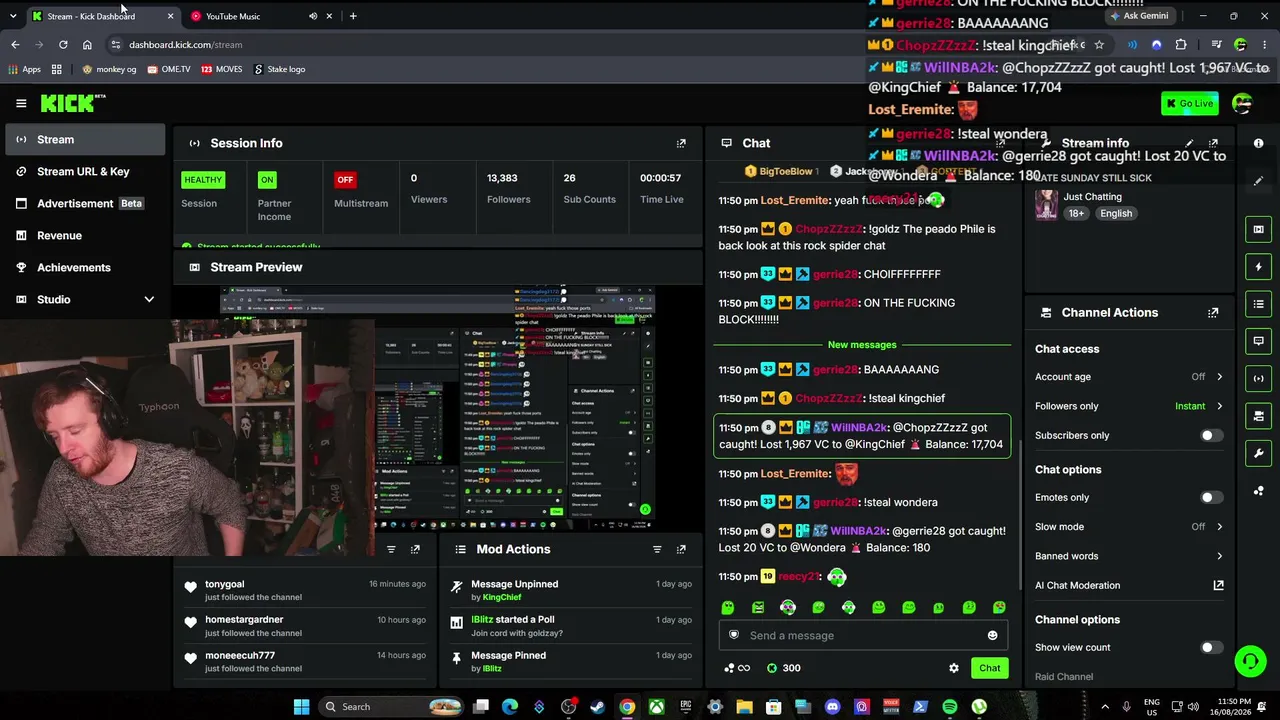Pop out the Session Info panel
The width and height of the screenshot is (1280, 720).
[681, 143]
